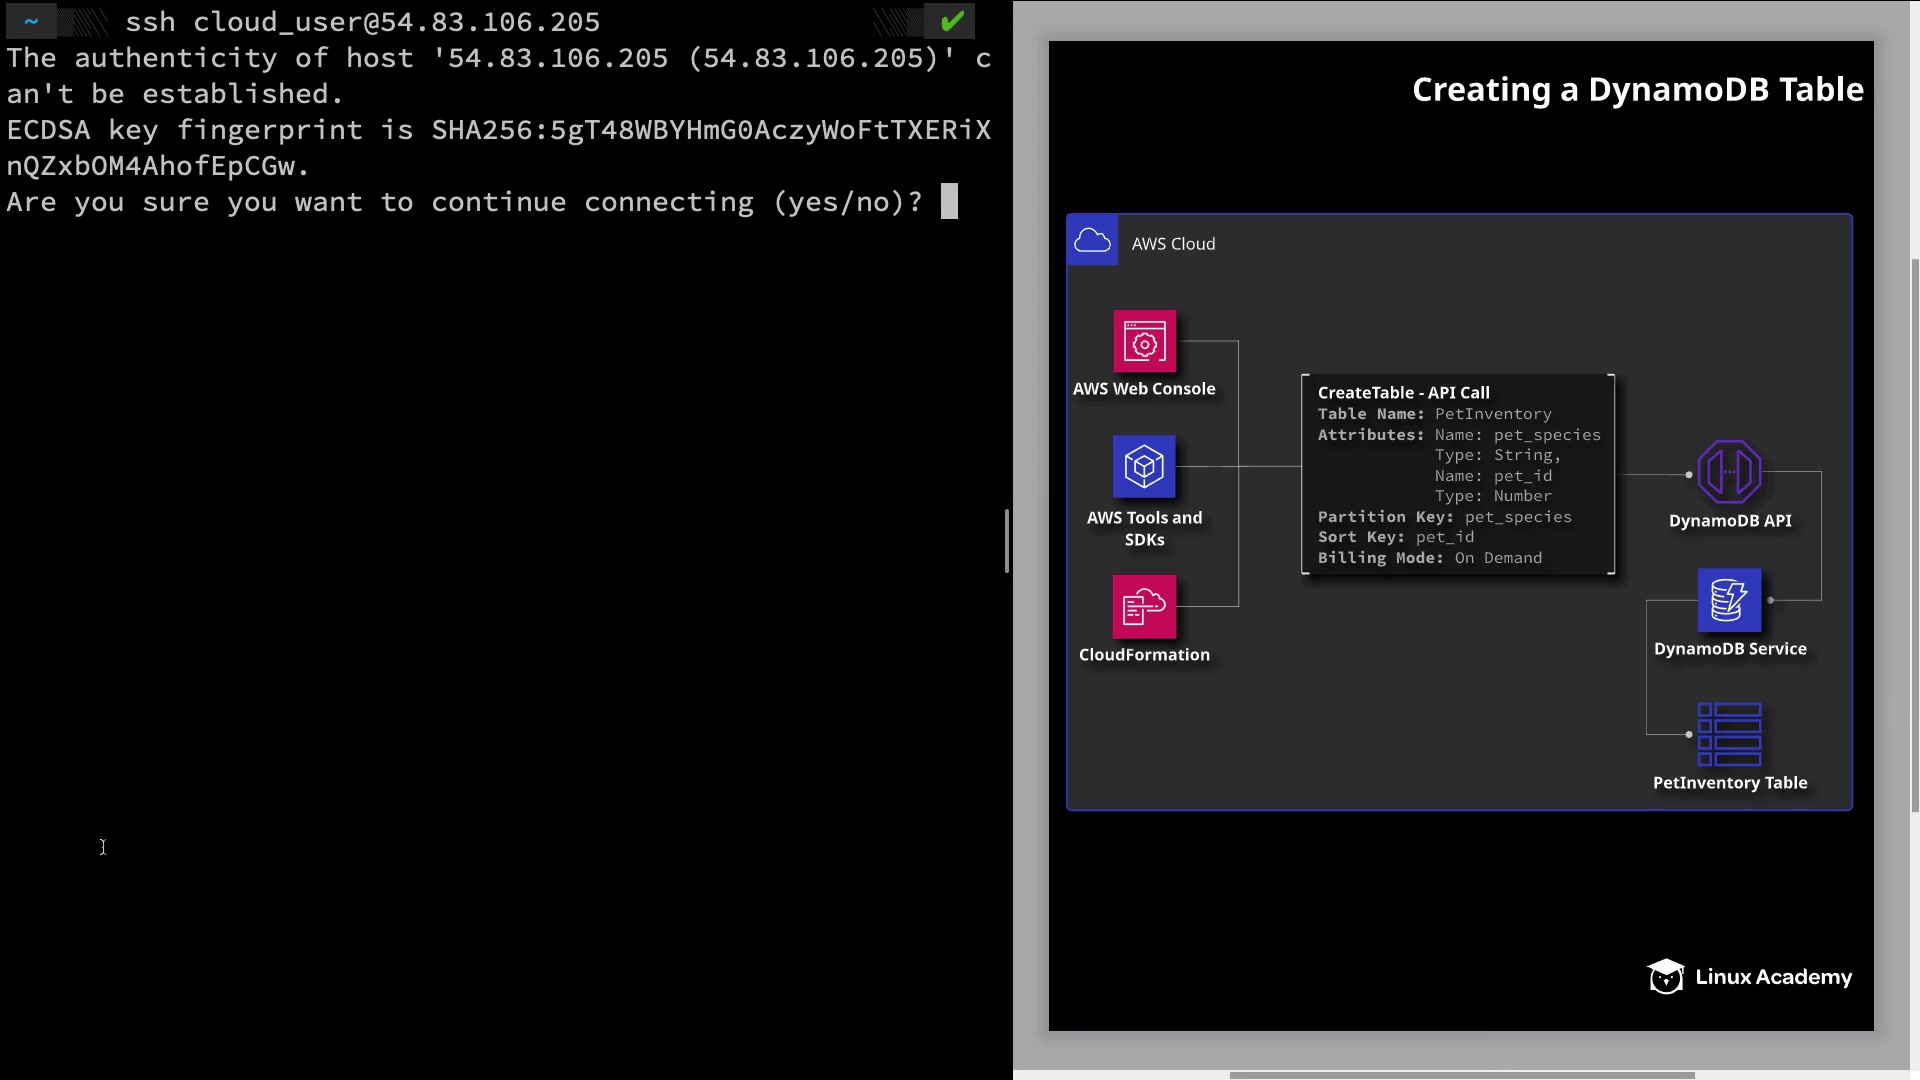The width and height of the screenshot is (1920, 1080).
Task: Click the AWS Cloud icon
Action: click(1092, 240)
